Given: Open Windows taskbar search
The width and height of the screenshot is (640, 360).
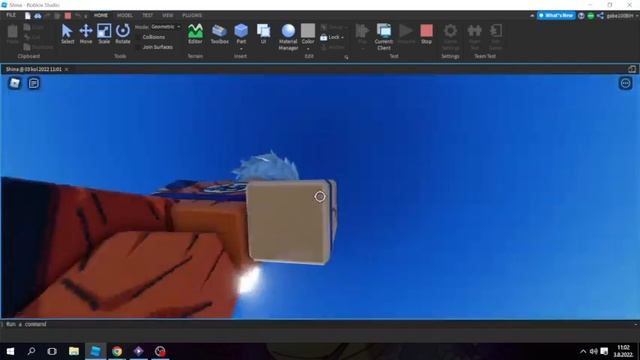Looking at the screenshot, I should click(x=31, y=351).
